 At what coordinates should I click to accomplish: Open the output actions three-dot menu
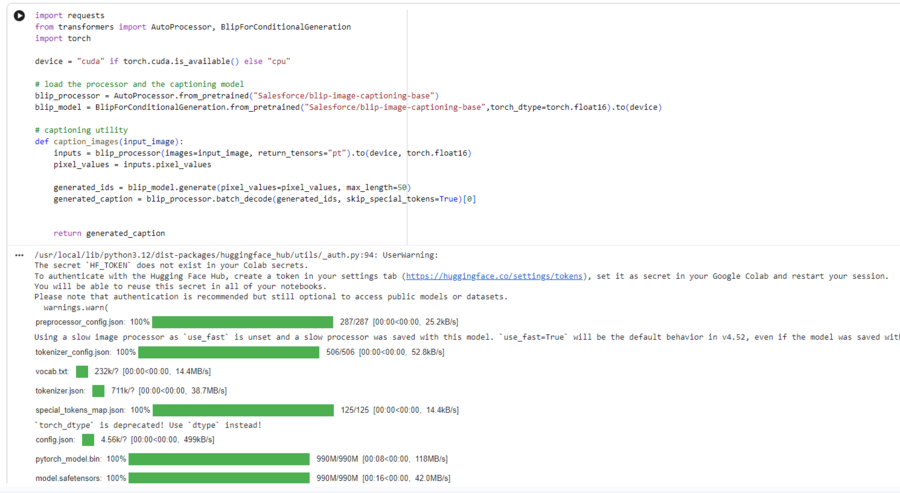19,255
